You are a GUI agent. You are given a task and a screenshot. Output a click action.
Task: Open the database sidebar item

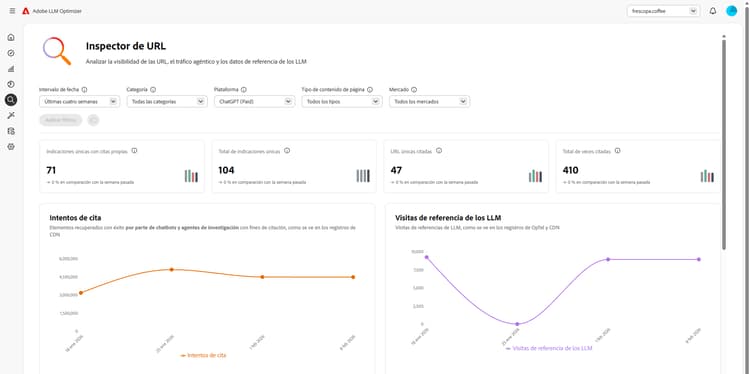11,131
